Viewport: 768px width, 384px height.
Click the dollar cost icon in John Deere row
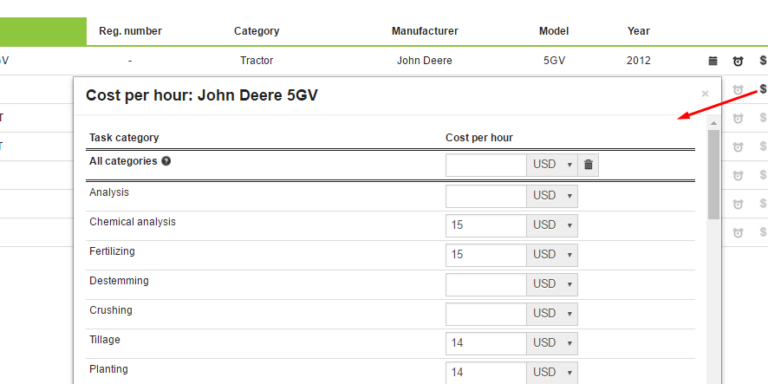pyautogui.click(x=763, y=60)
